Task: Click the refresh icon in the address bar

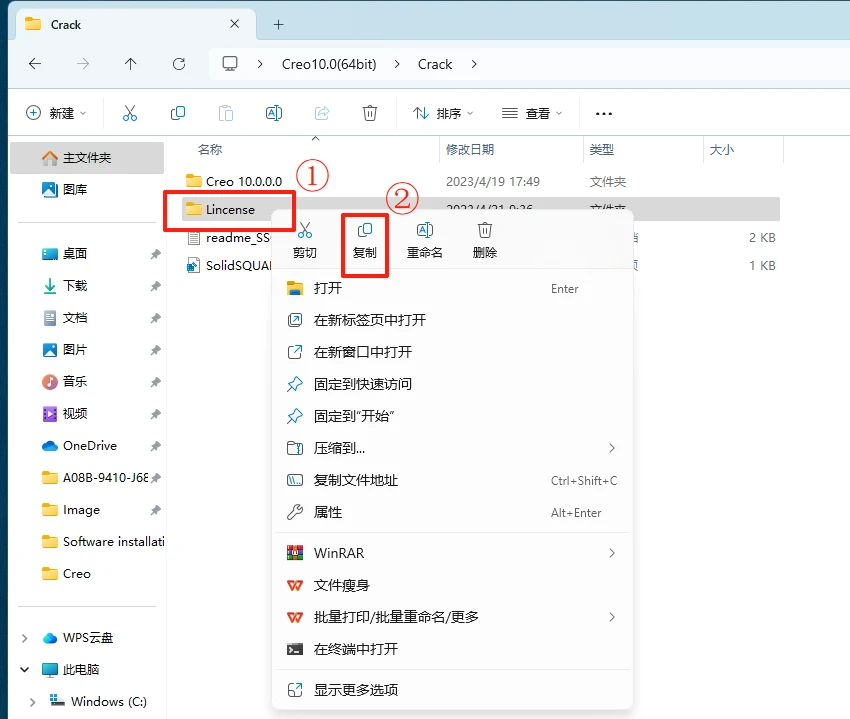Action: [x=180, y=63]
